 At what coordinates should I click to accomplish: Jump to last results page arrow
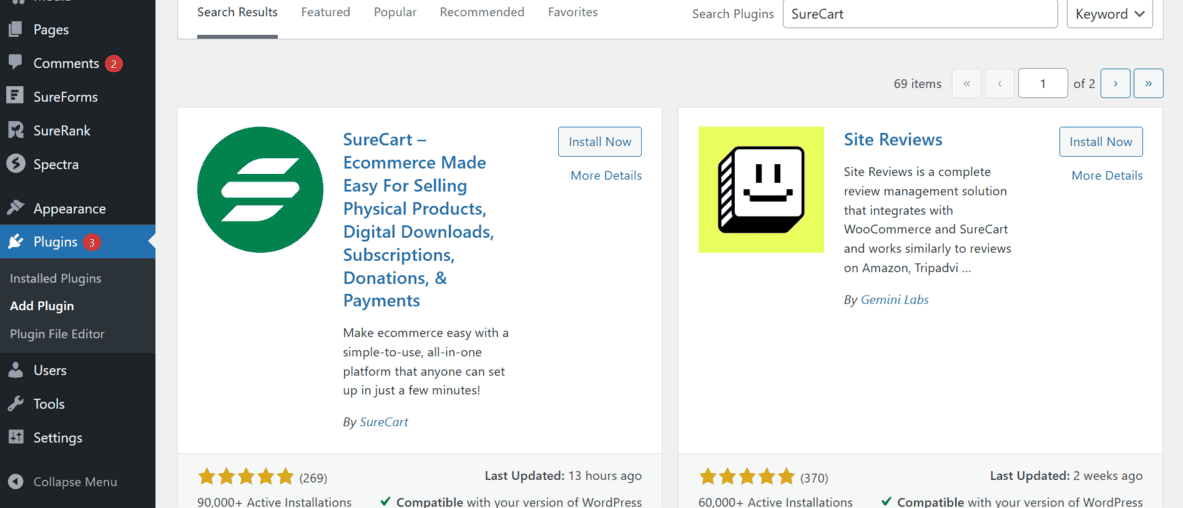point(1148,83)
